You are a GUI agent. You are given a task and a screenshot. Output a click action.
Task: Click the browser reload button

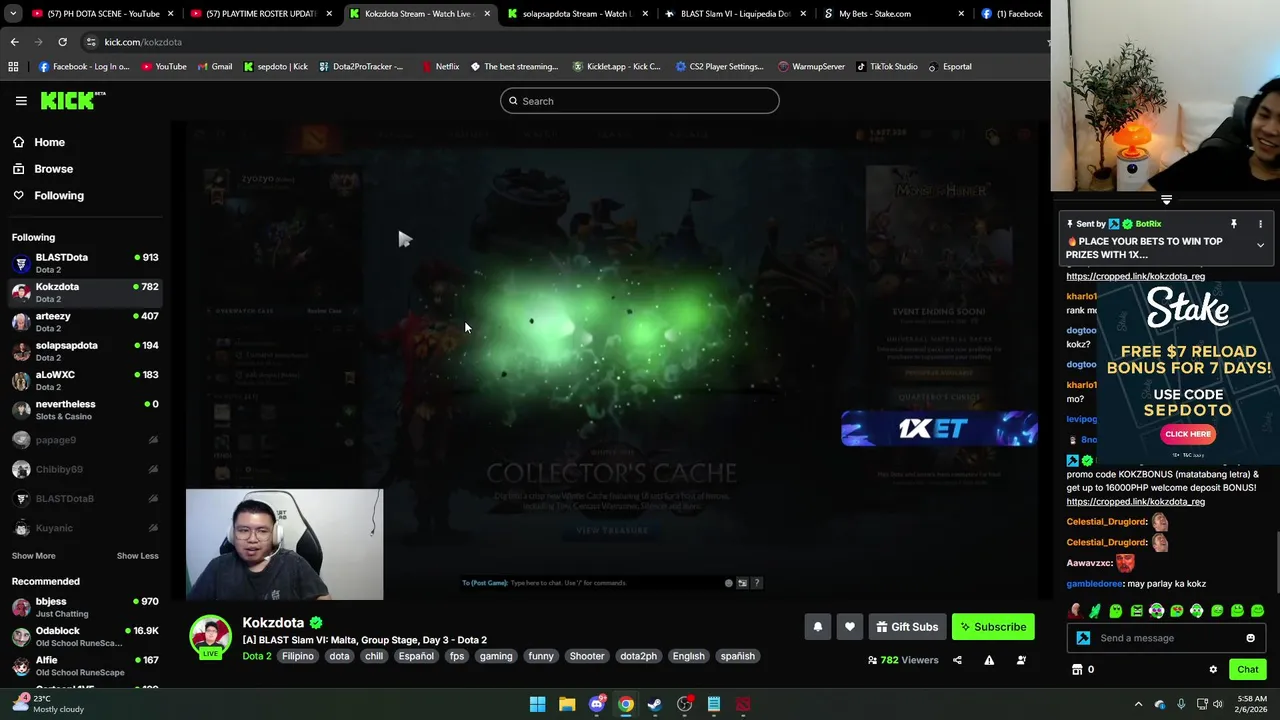point(62,42)
